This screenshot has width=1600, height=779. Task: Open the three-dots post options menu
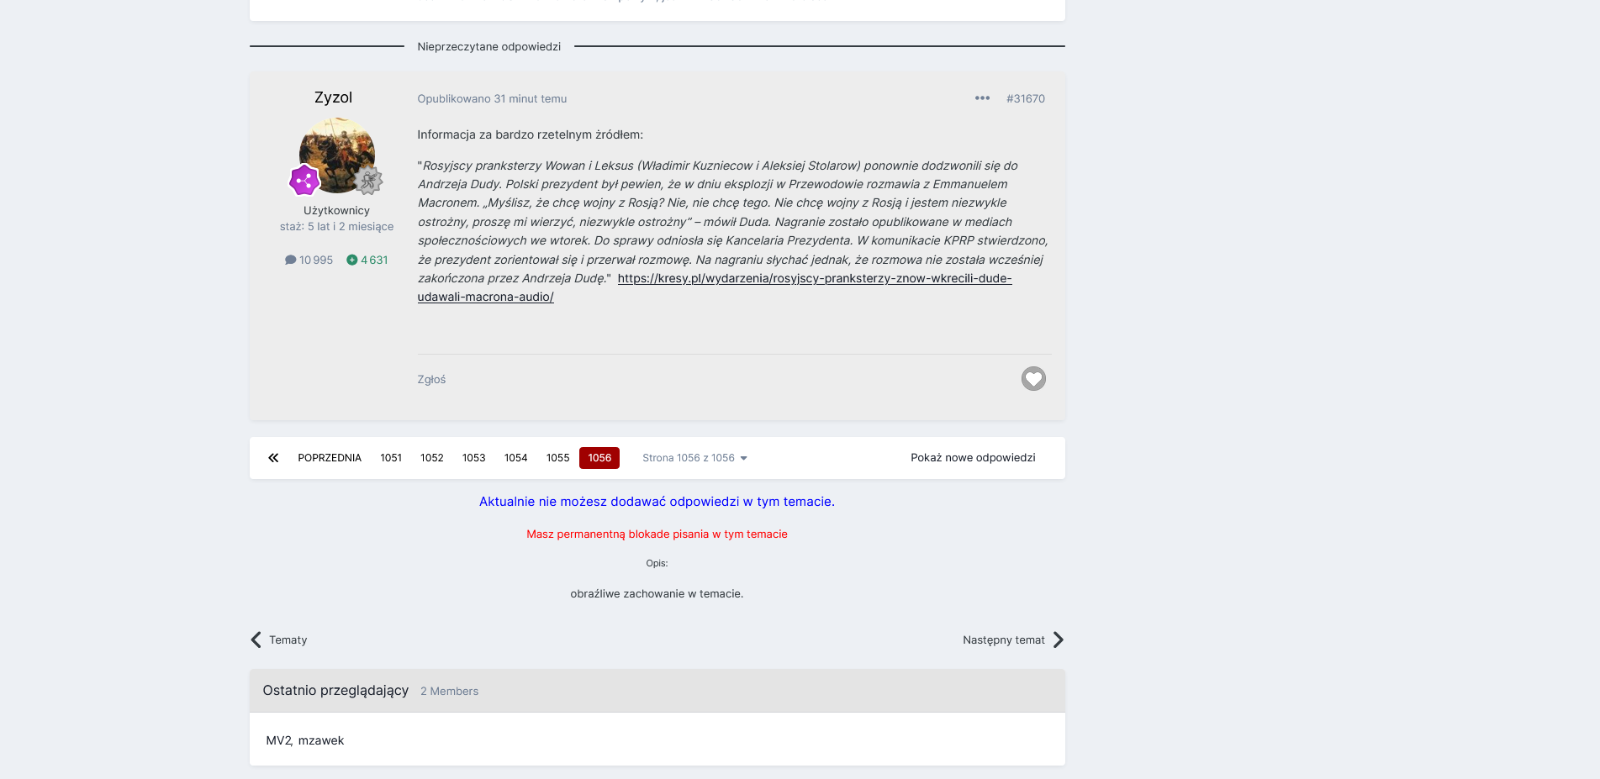click(x=982, y=98)
